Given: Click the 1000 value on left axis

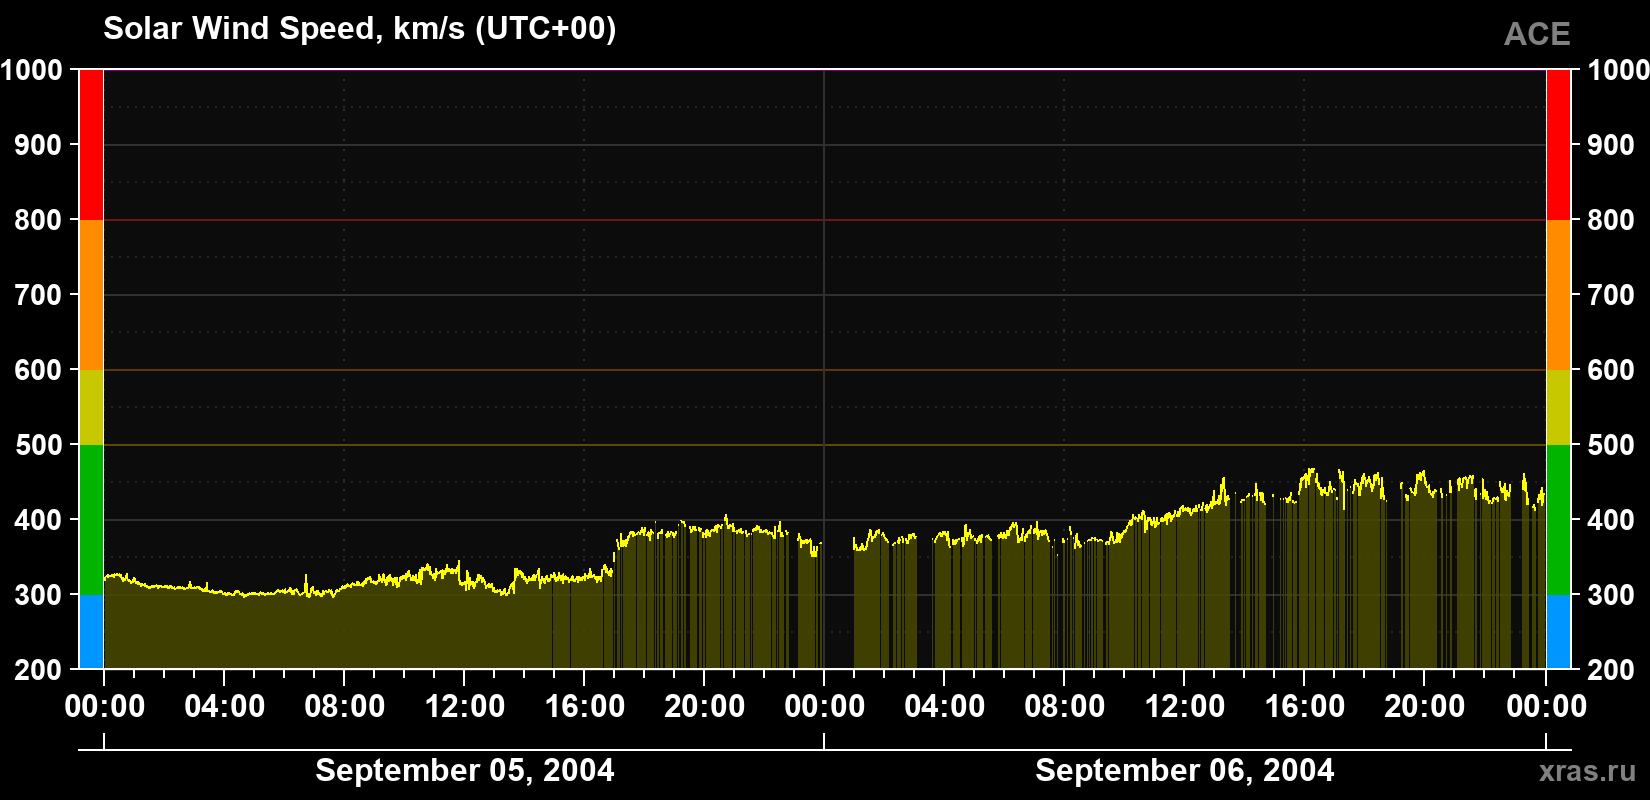Looking at the screenshot, I should pos(32,70).
